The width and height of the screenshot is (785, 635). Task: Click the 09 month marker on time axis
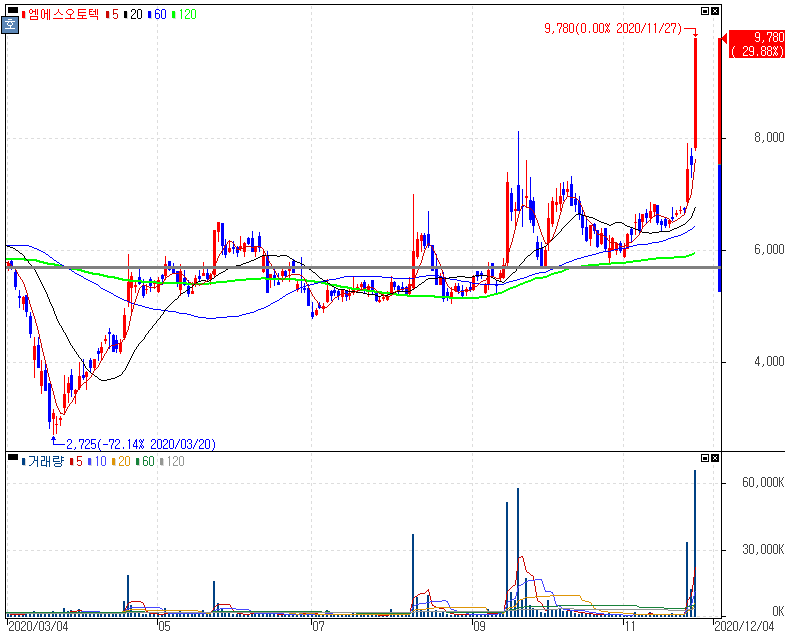tap(479, 626)
